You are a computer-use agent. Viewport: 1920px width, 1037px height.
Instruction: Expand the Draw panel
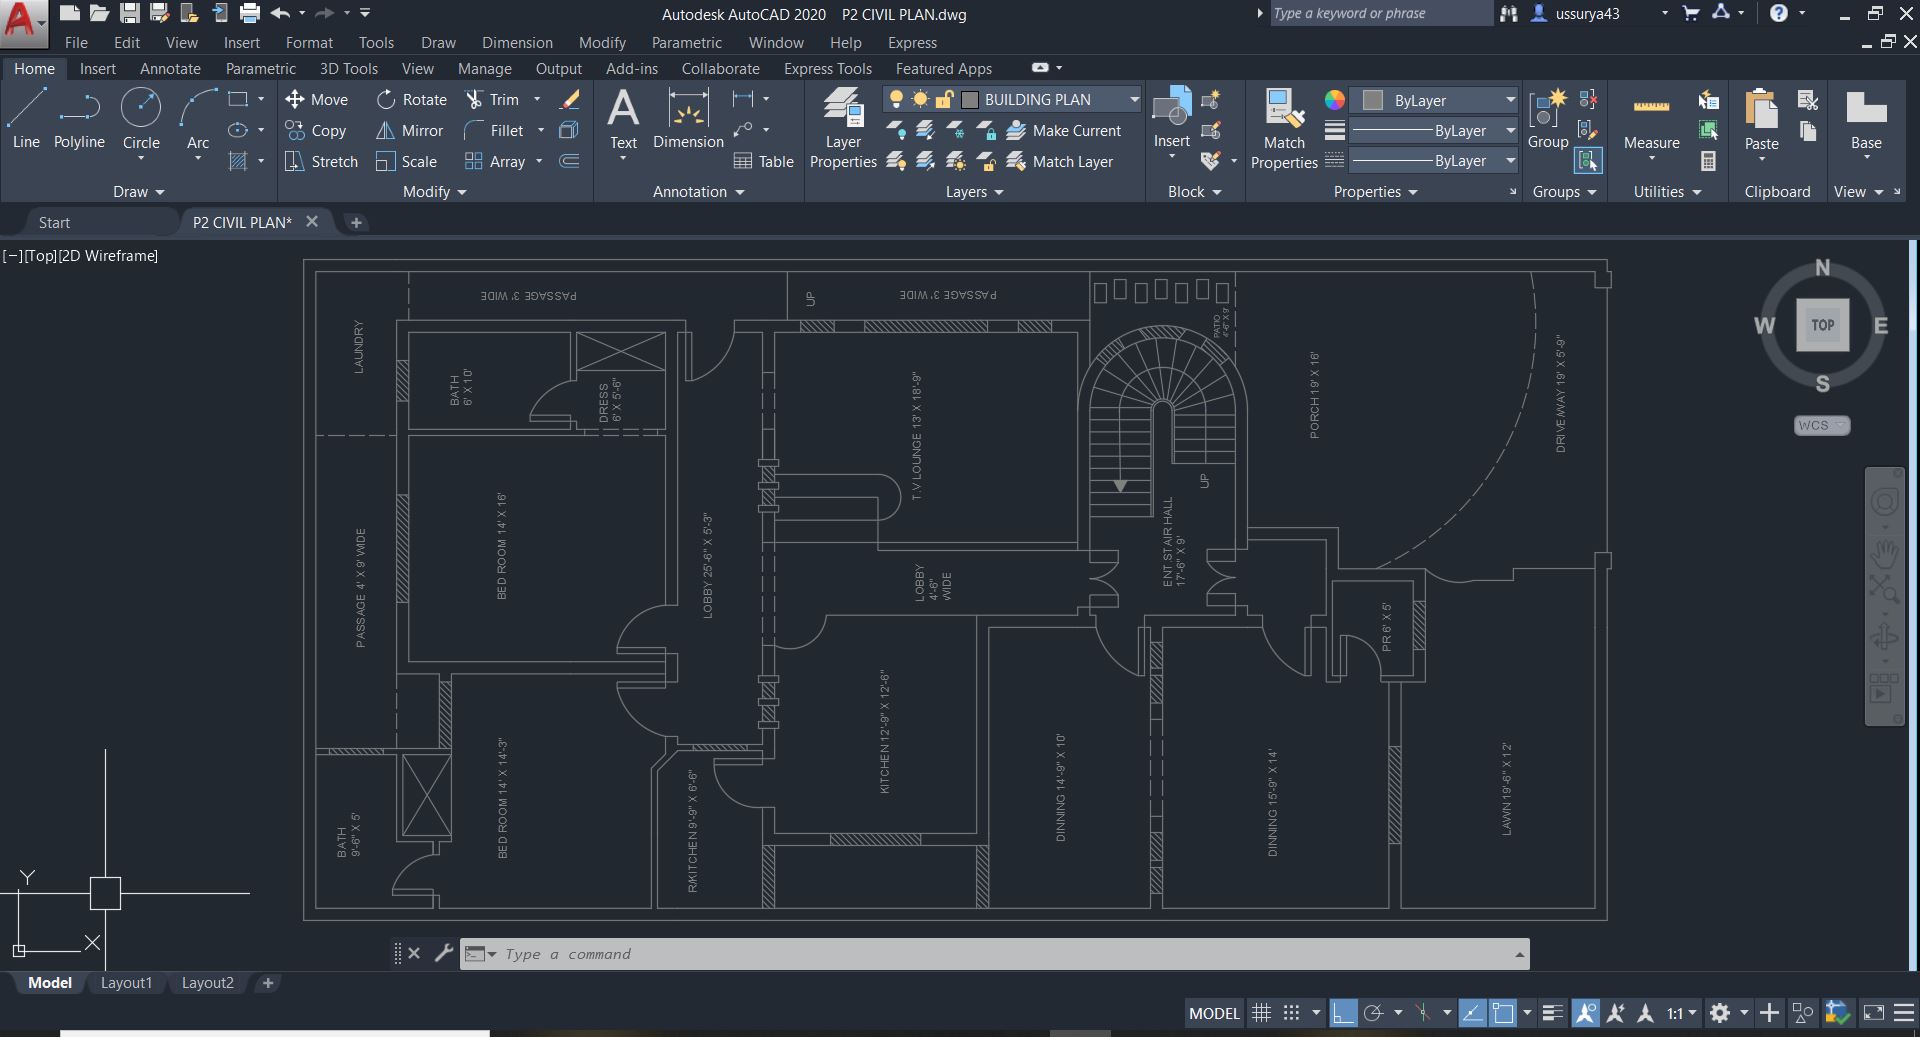138,191
